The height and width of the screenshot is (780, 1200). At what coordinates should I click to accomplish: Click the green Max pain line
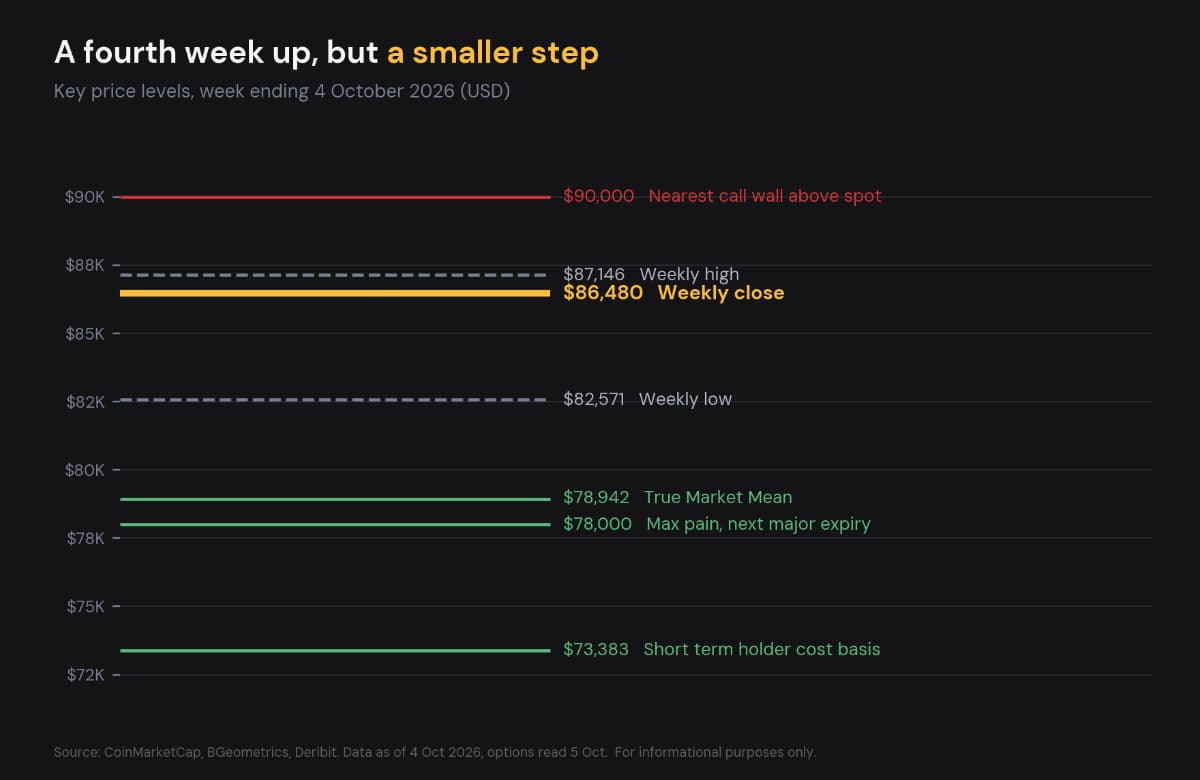(335, 524)
